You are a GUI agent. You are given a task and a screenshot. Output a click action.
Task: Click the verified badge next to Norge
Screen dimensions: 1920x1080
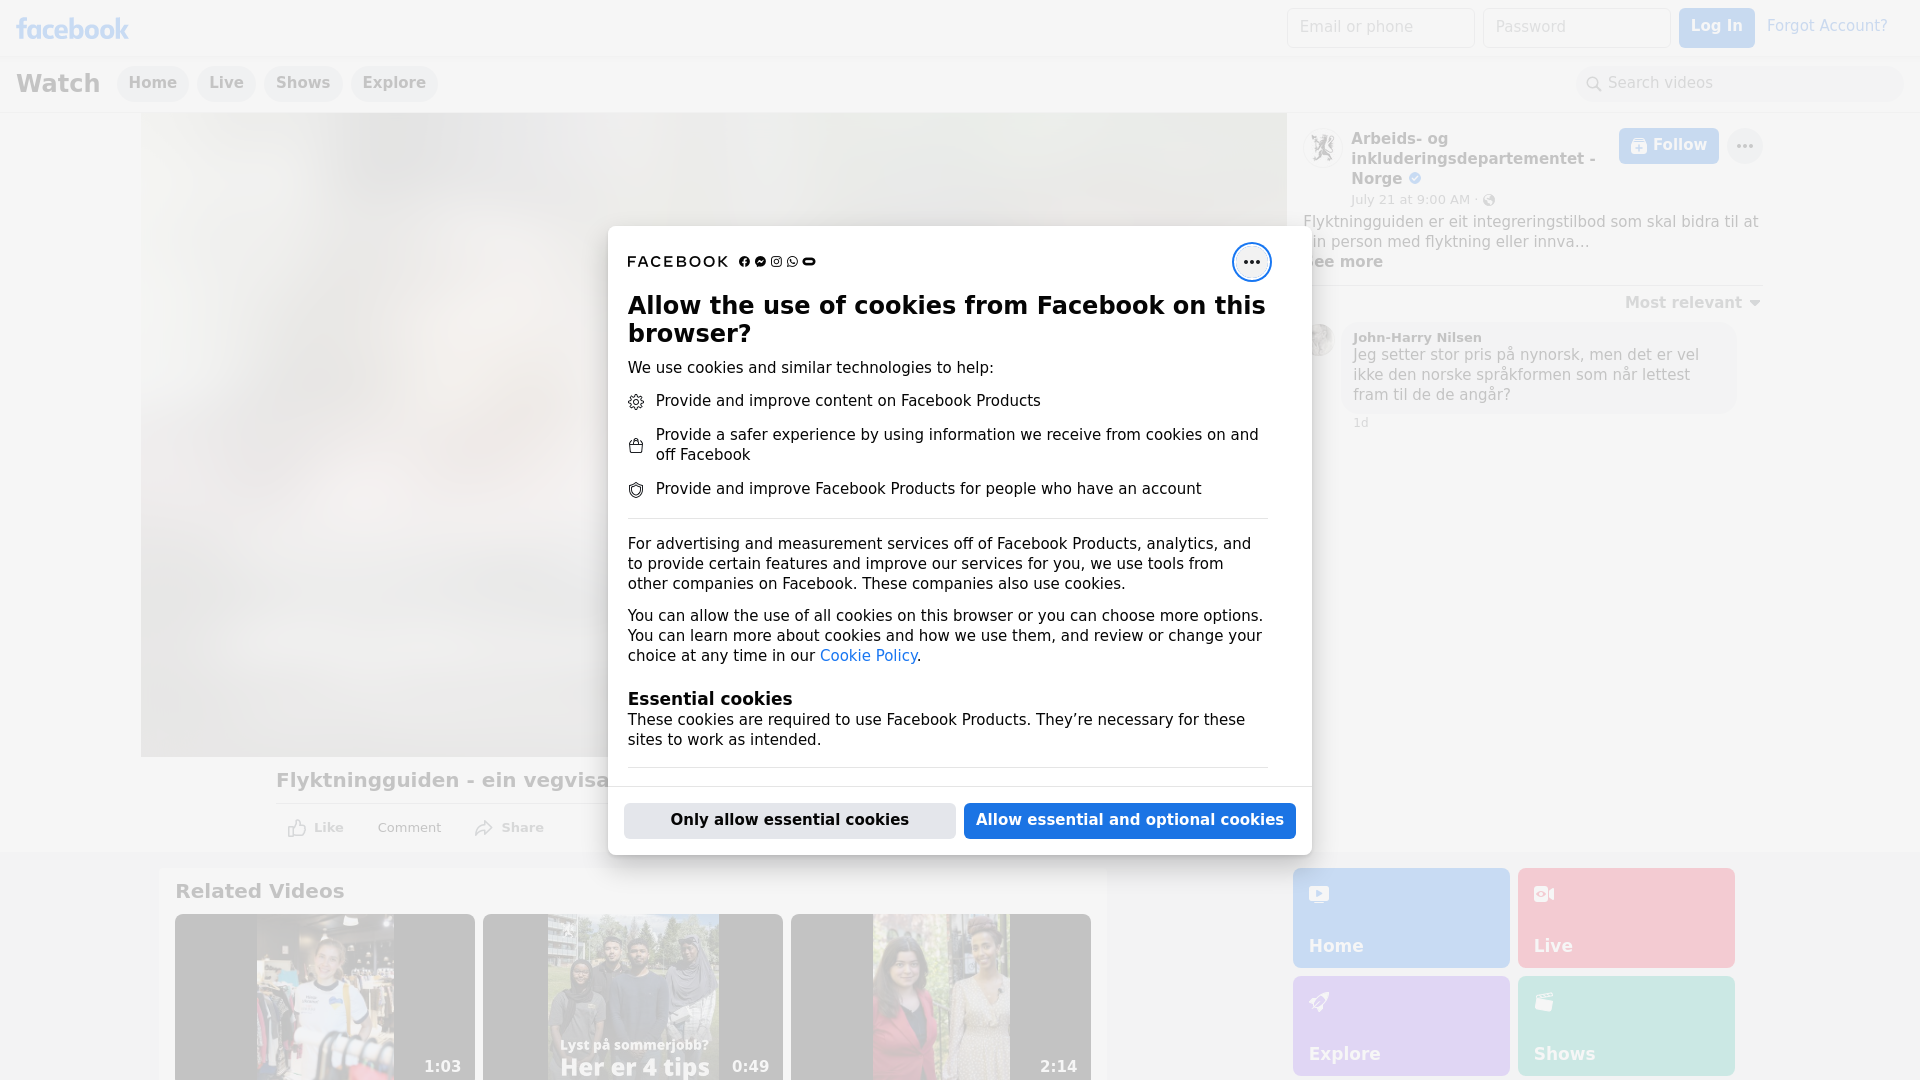tap(1415, 179)
